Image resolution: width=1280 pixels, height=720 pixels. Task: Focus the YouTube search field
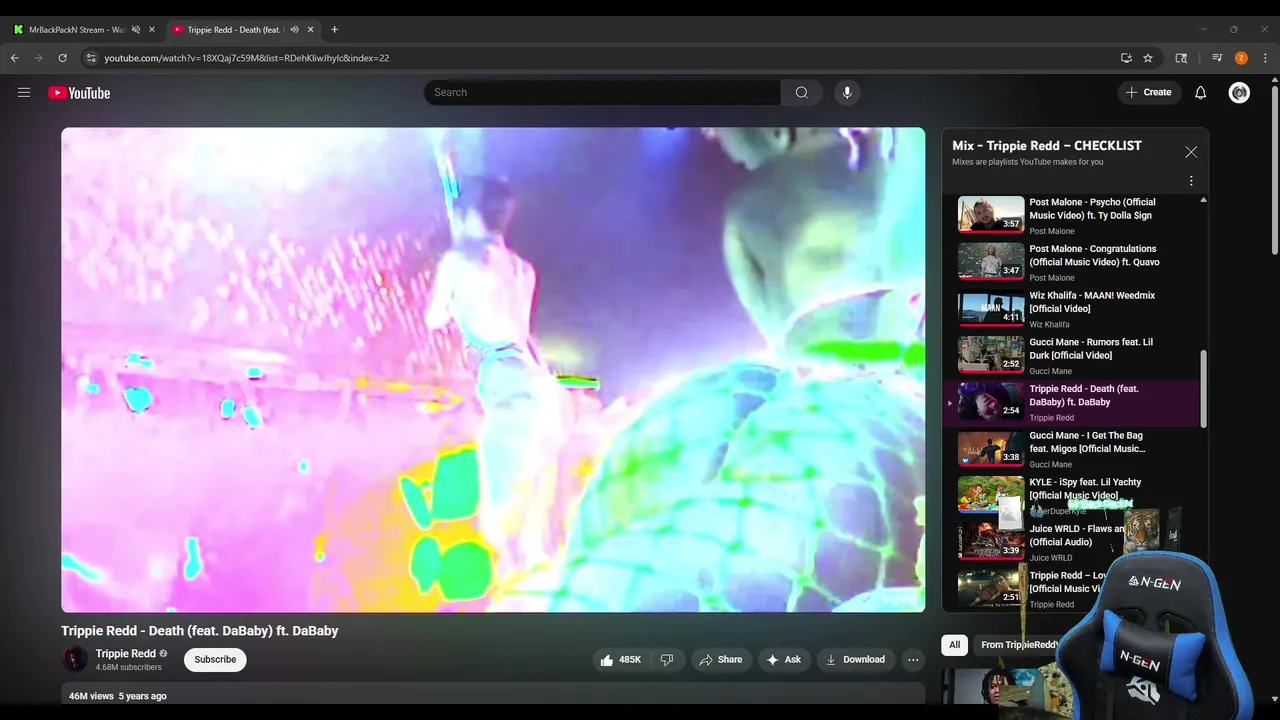pyautogui.click(x=603, y=93)
